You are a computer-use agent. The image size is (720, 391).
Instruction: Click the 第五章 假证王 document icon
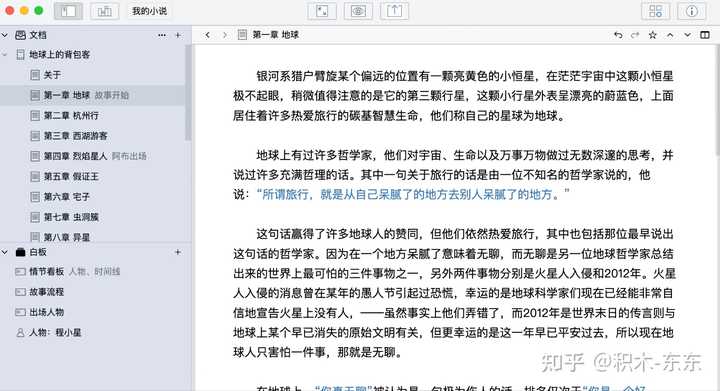point(35,176)
